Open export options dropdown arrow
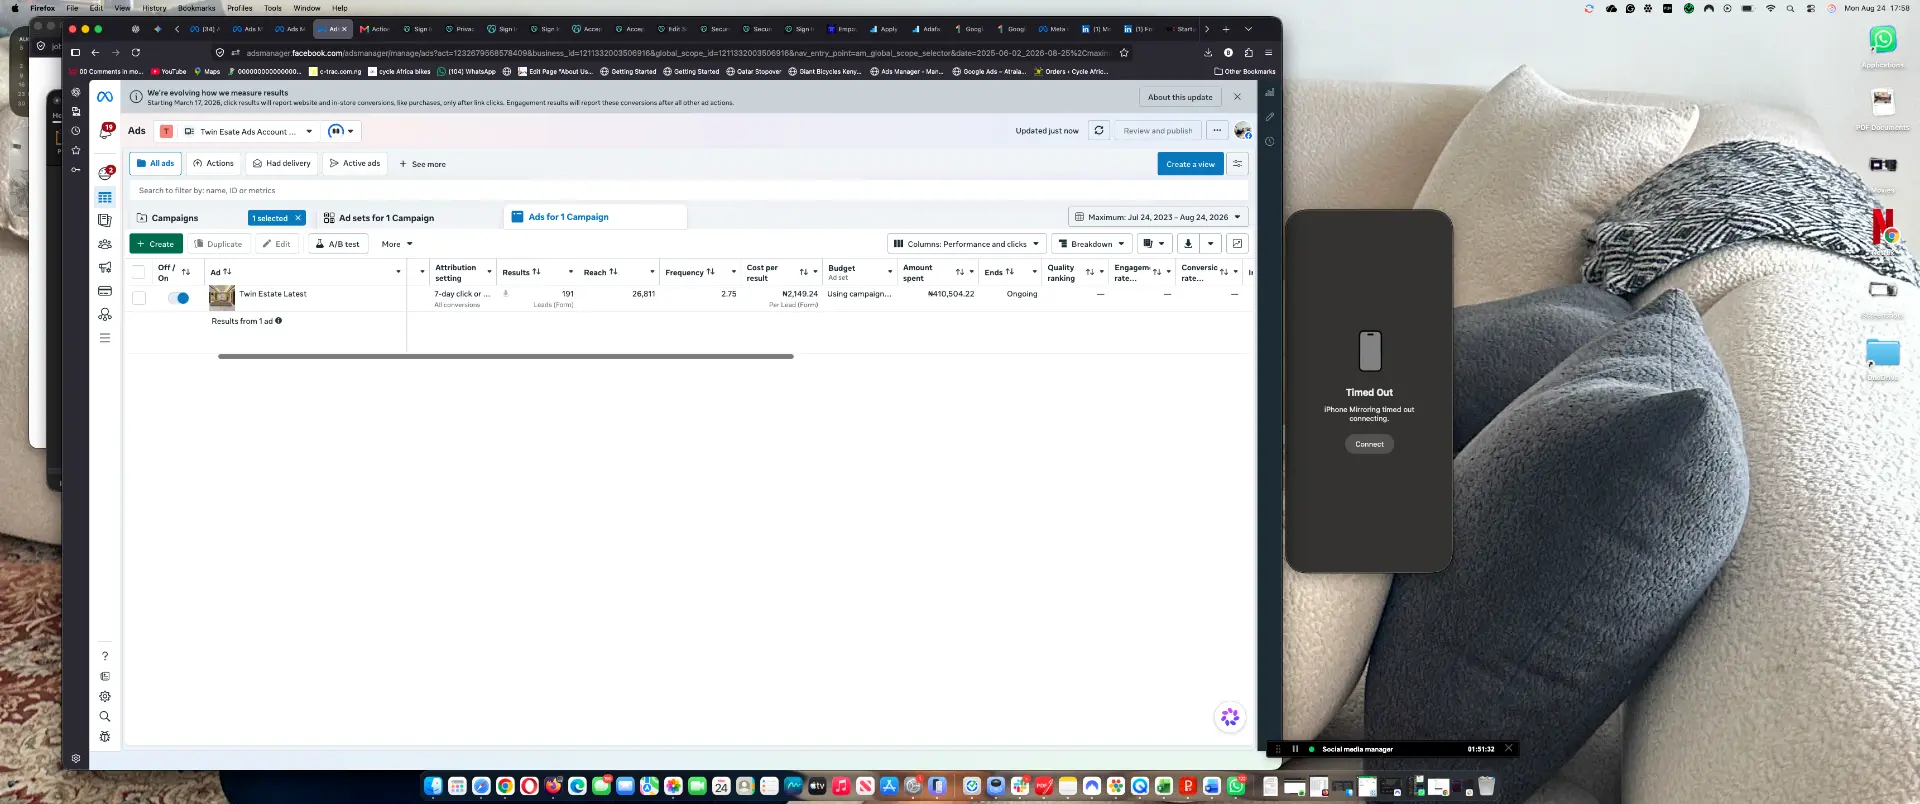 click(x=1211, y=244)
